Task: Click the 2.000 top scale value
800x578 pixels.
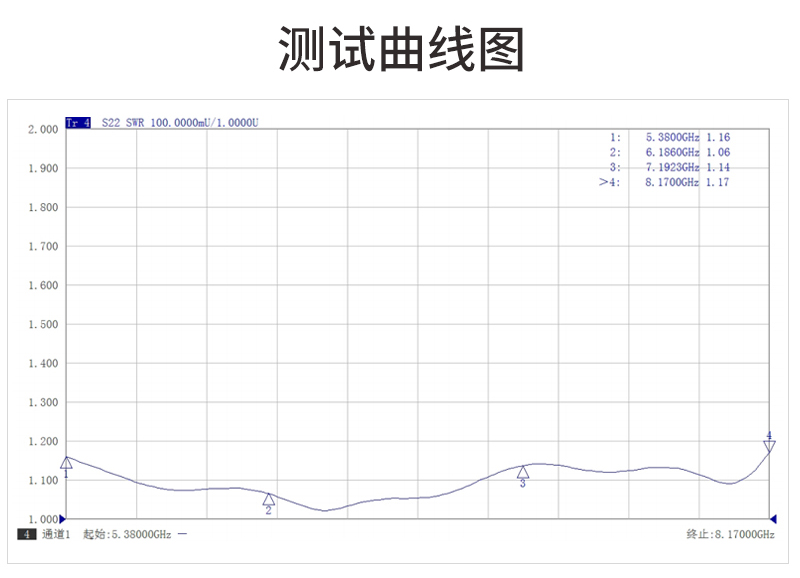Action: pyautogui.click(x=42, y=129)
